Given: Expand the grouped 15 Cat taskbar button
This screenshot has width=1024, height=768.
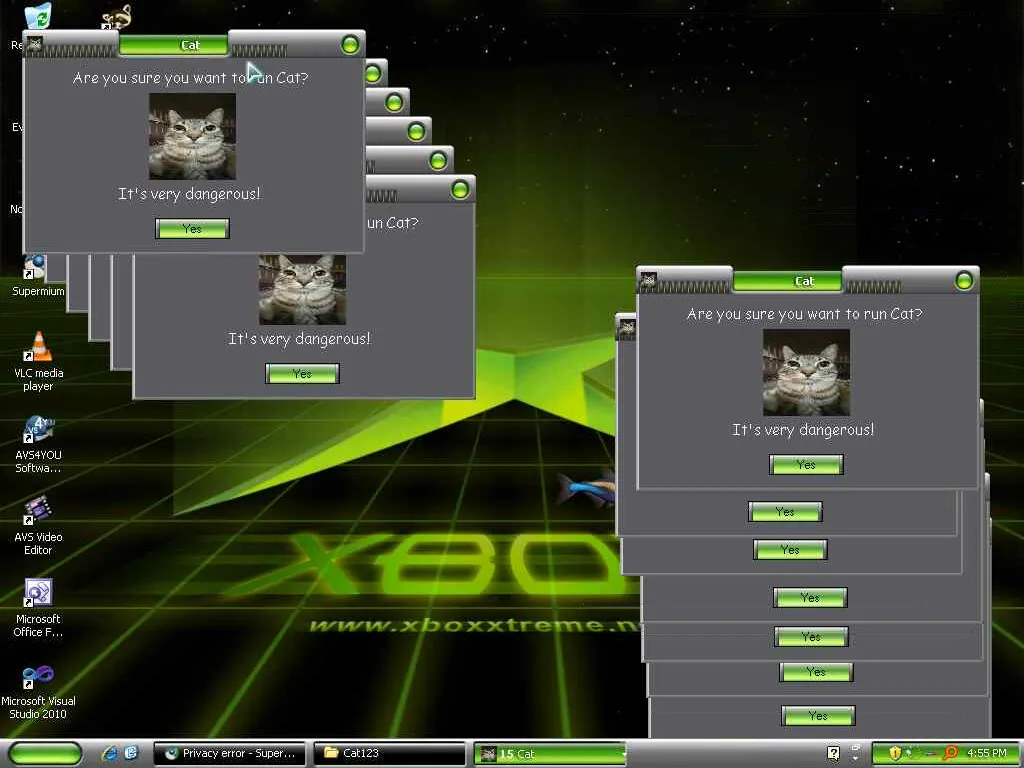Looking at the screenshot, I should point(550,754).
